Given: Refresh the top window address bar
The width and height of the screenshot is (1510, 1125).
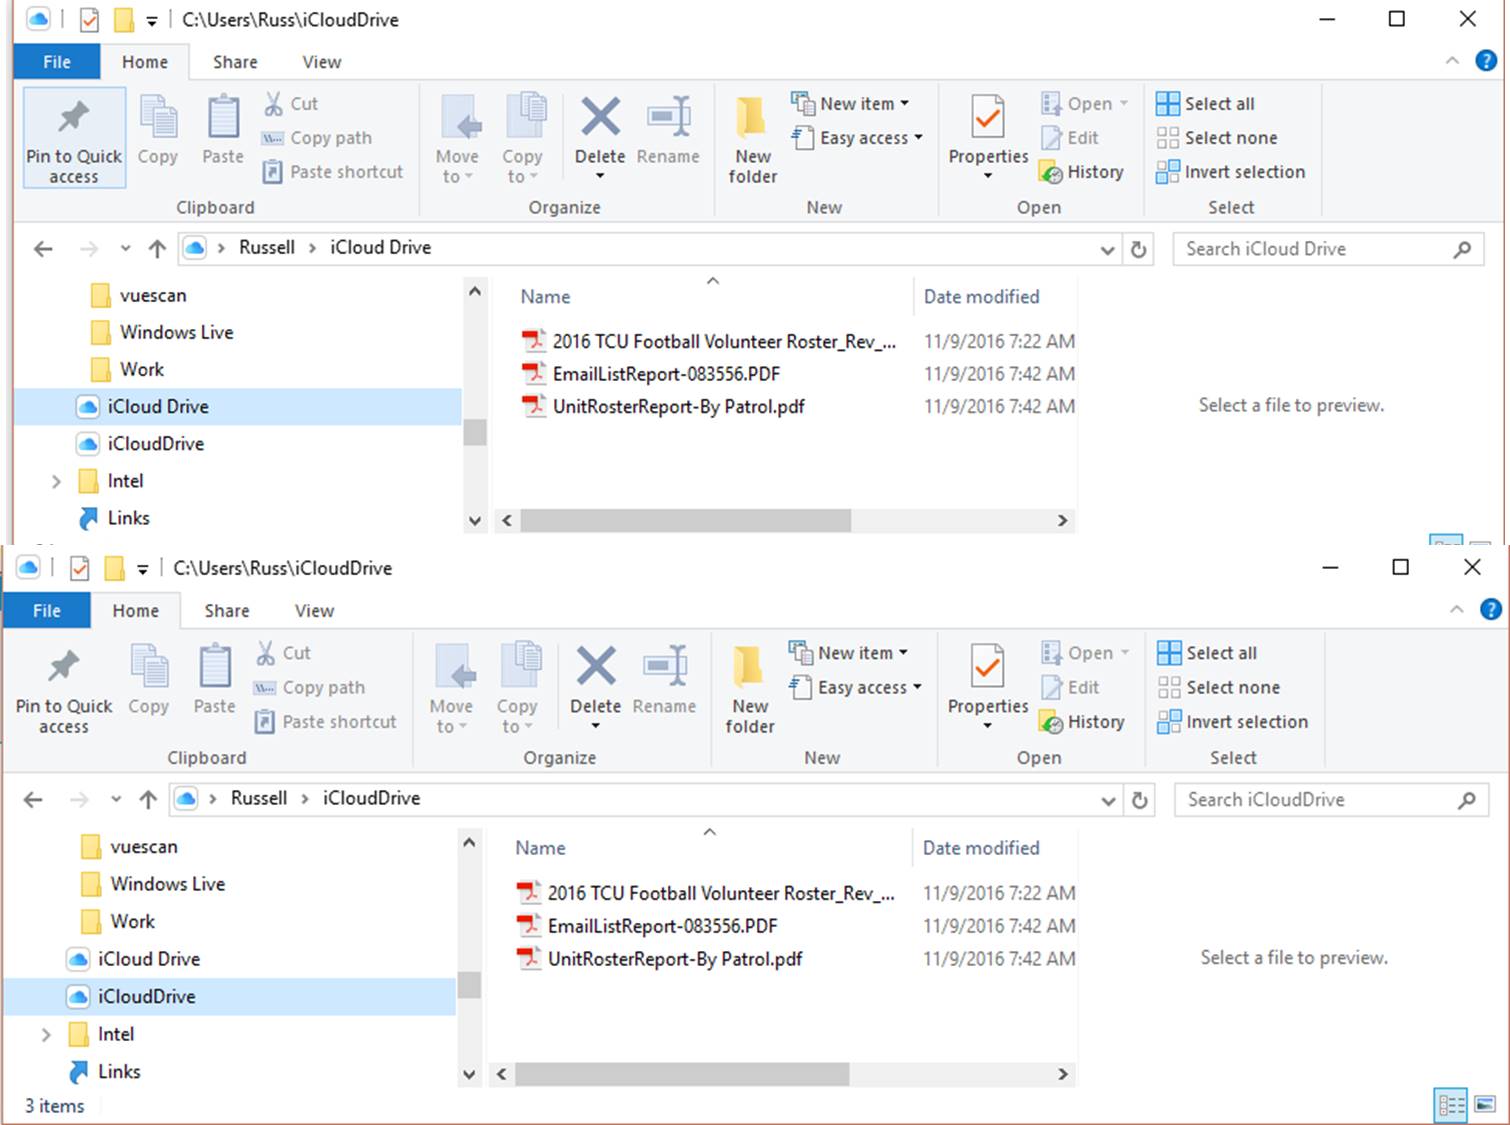Looking at the screenshot, I should 1138,249.
